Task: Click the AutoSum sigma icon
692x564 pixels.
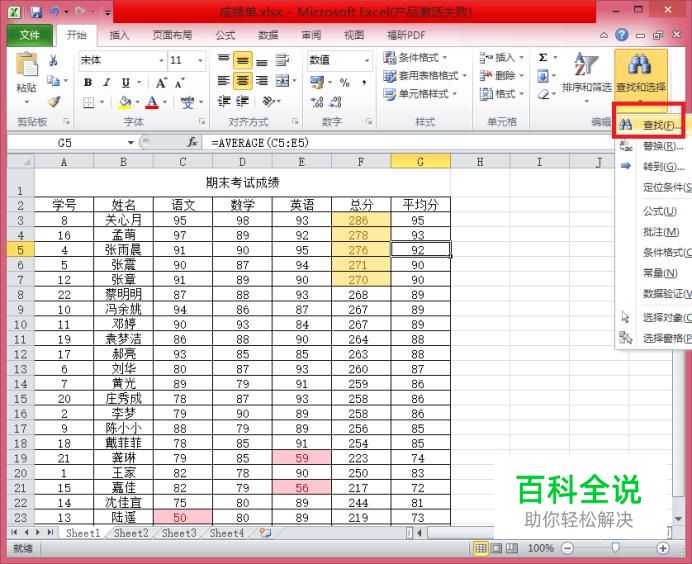Action: pos(543,57)
